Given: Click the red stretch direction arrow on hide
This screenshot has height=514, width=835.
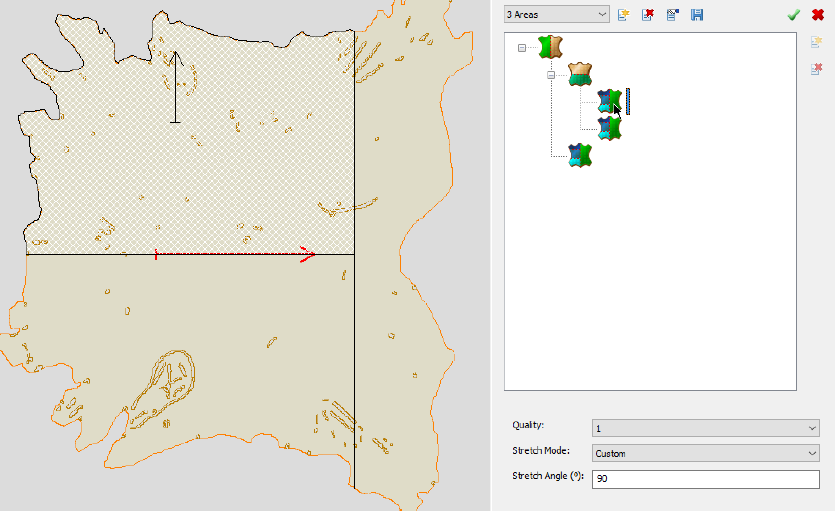Looking at the screenshot, I should coord(235,254).
